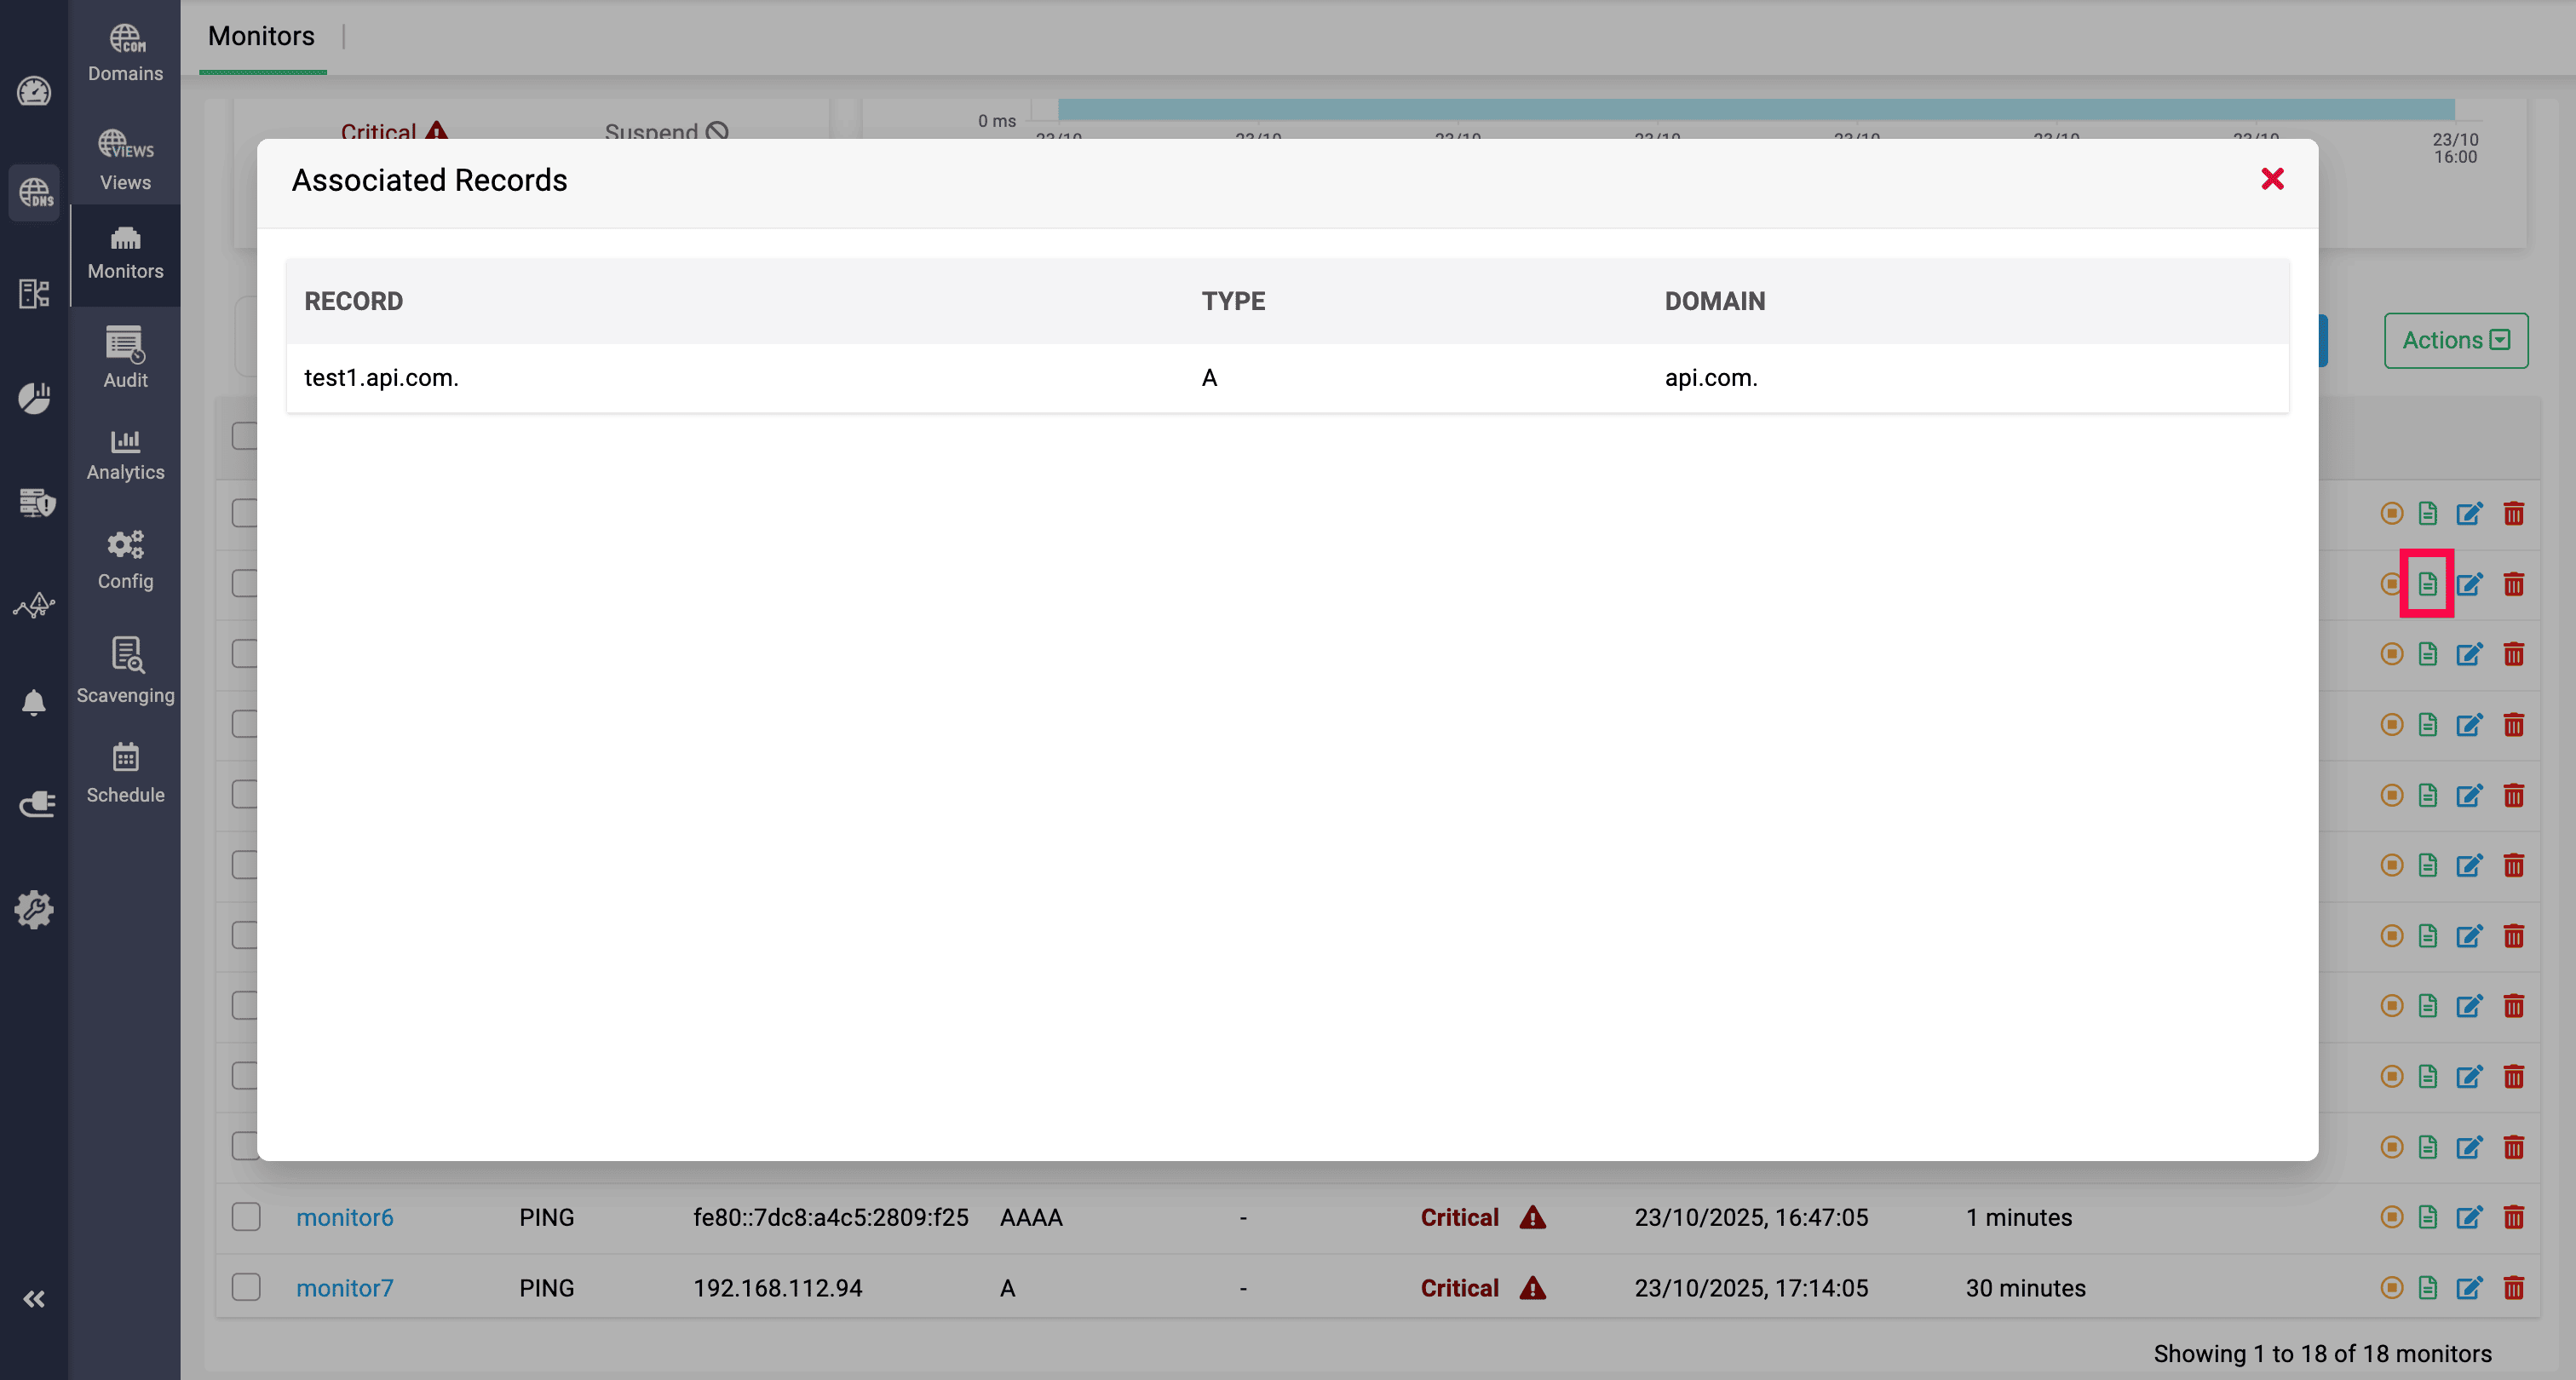Open the Domains sidebar section

[x=125, y=53]
